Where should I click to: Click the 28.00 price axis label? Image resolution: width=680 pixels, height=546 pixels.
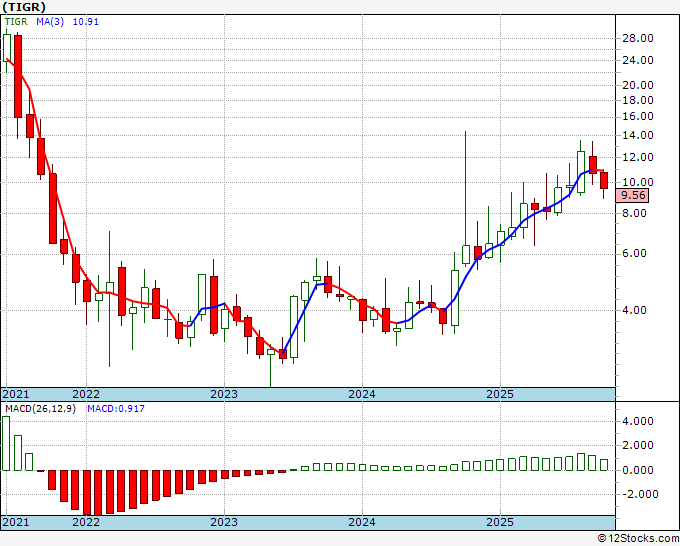click(638, 38)
